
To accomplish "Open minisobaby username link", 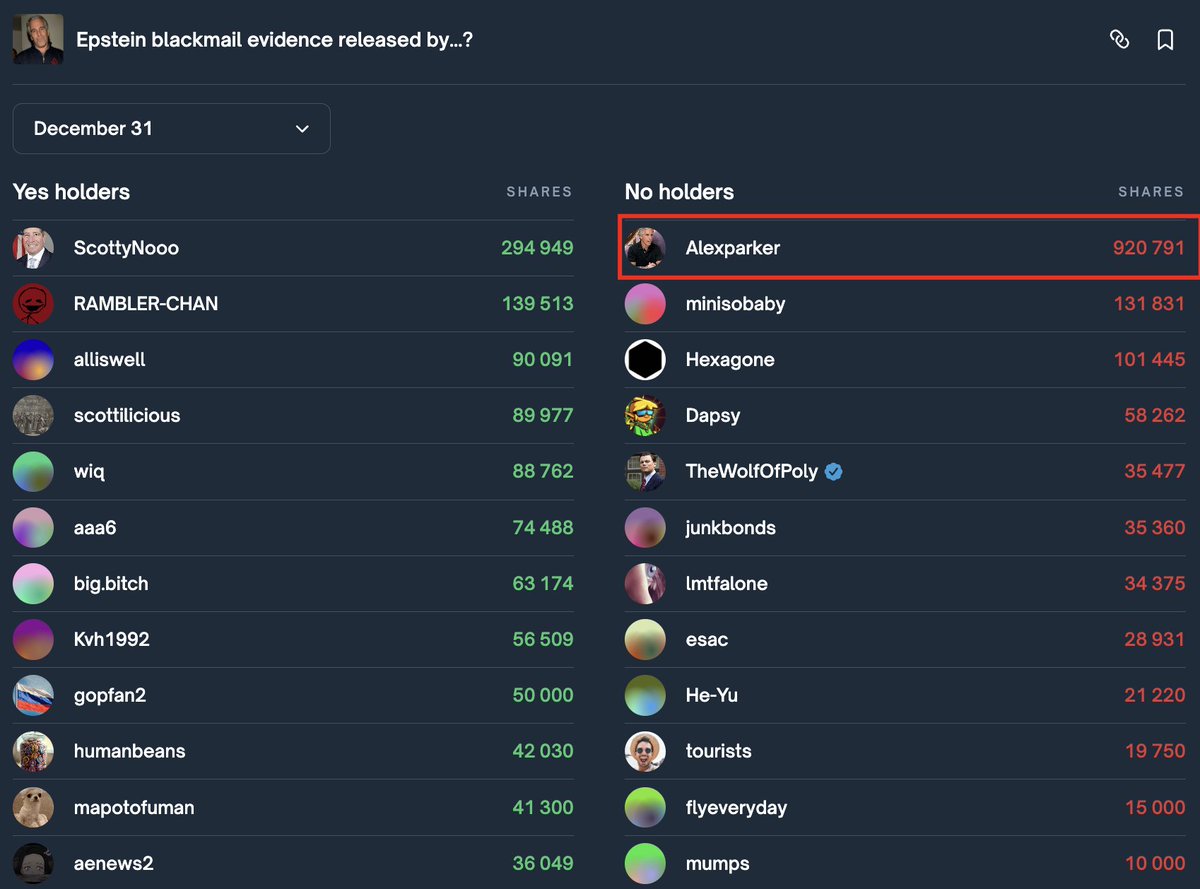I will (735, 304).
